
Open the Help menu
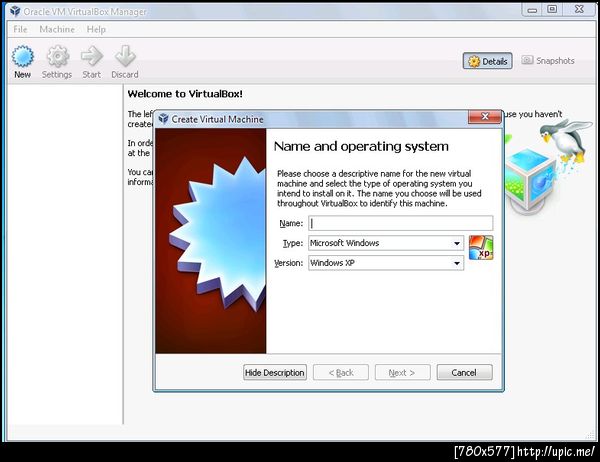[96, 29]
